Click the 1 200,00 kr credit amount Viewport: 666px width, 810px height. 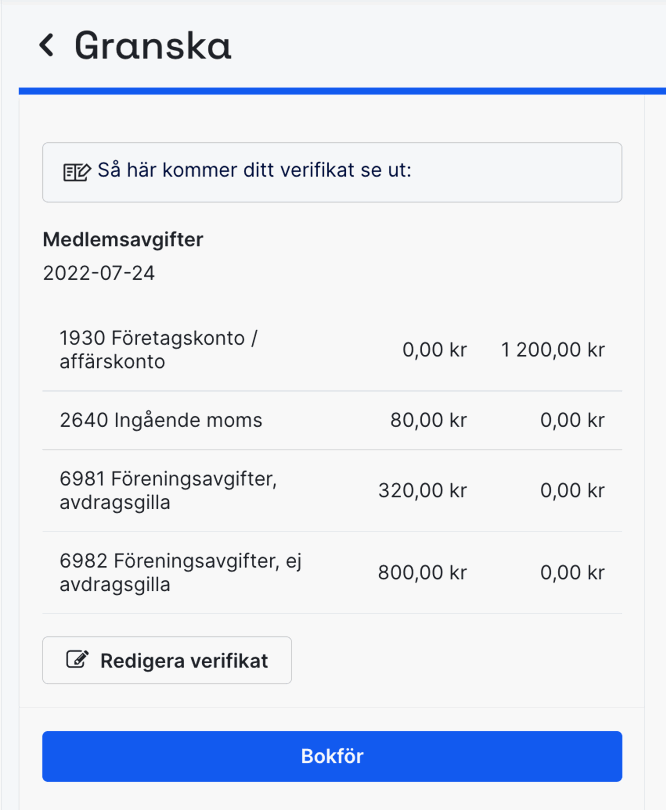pos(552,350)
